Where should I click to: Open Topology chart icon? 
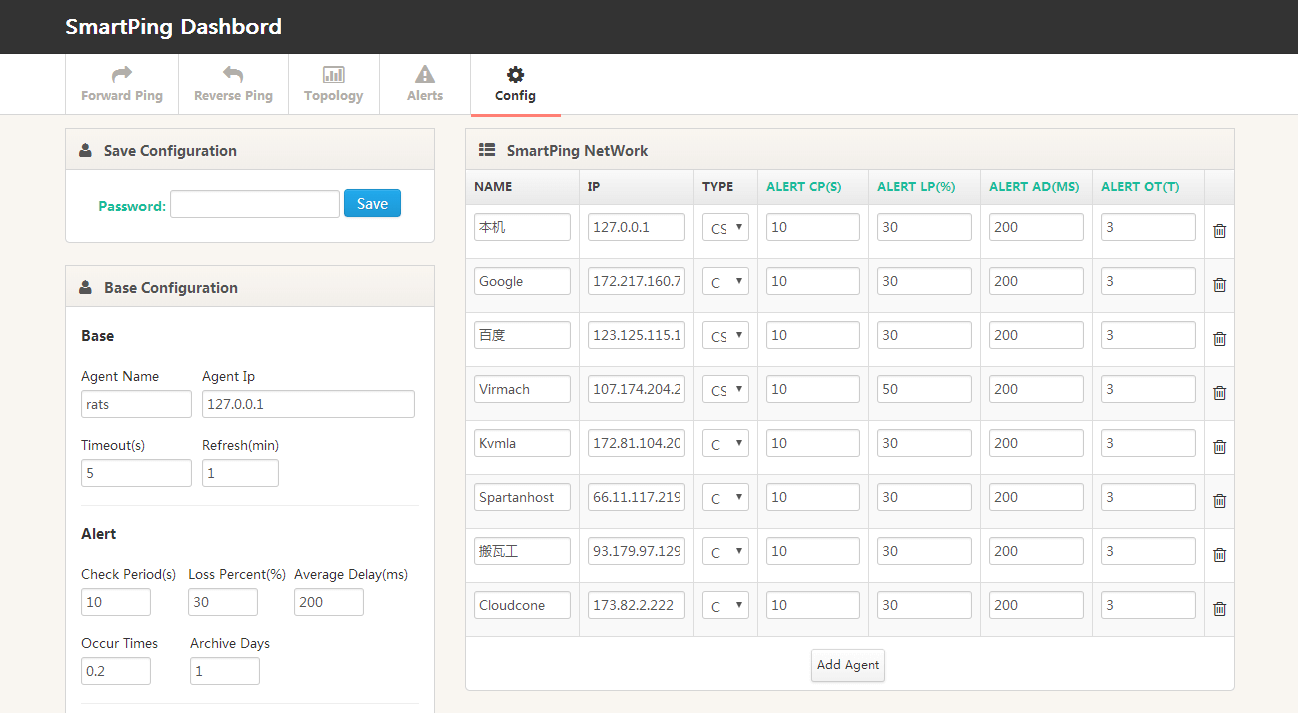click(x=334, y=74)
